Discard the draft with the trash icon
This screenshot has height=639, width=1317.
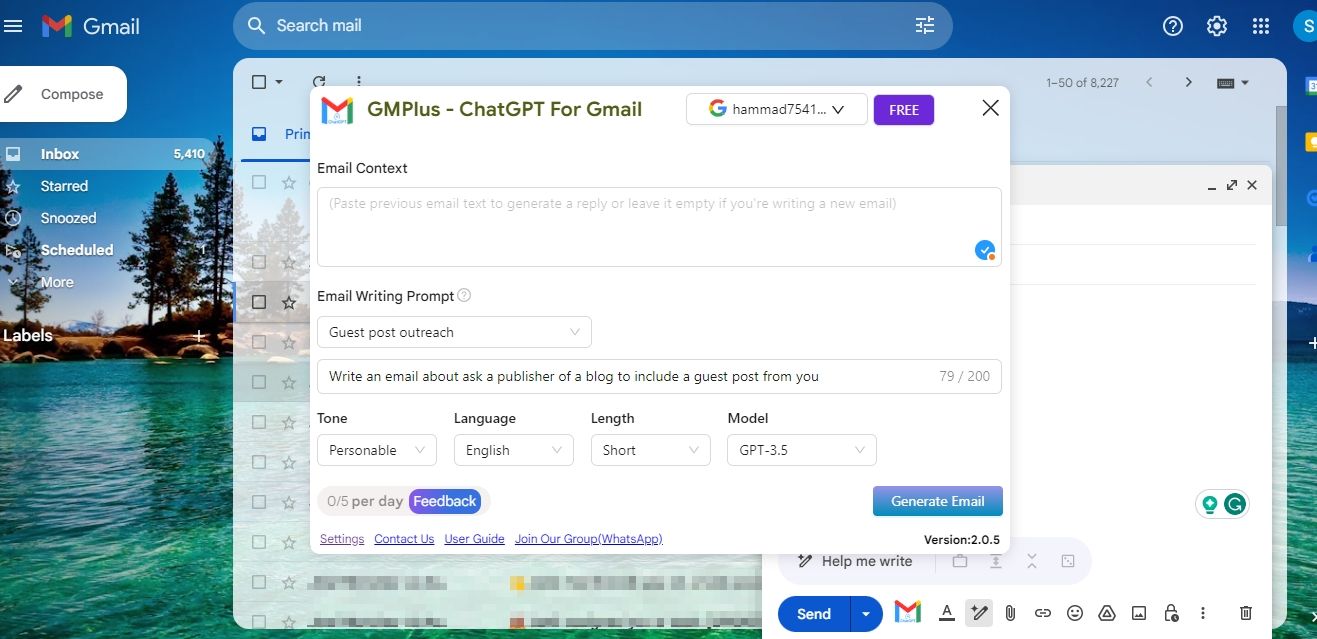[x=1245, y=613]
